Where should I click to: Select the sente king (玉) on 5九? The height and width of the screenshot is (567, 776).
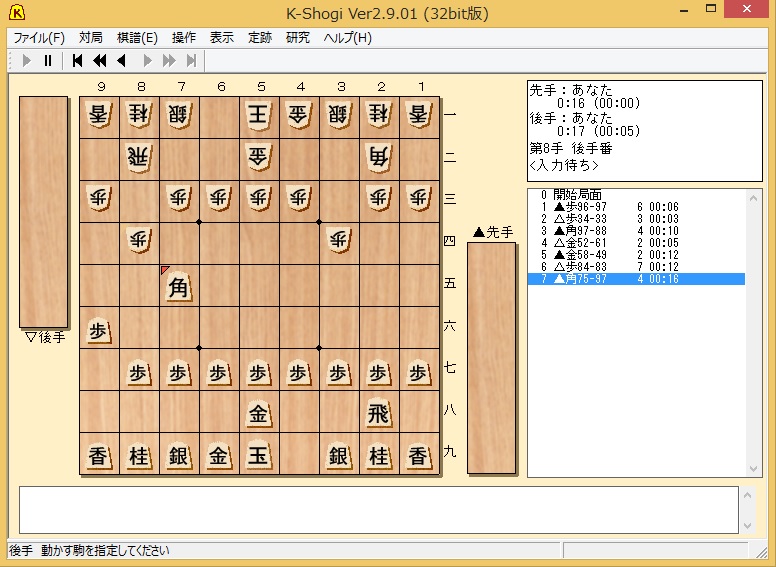pyautogui.click(x=259, y=454)
